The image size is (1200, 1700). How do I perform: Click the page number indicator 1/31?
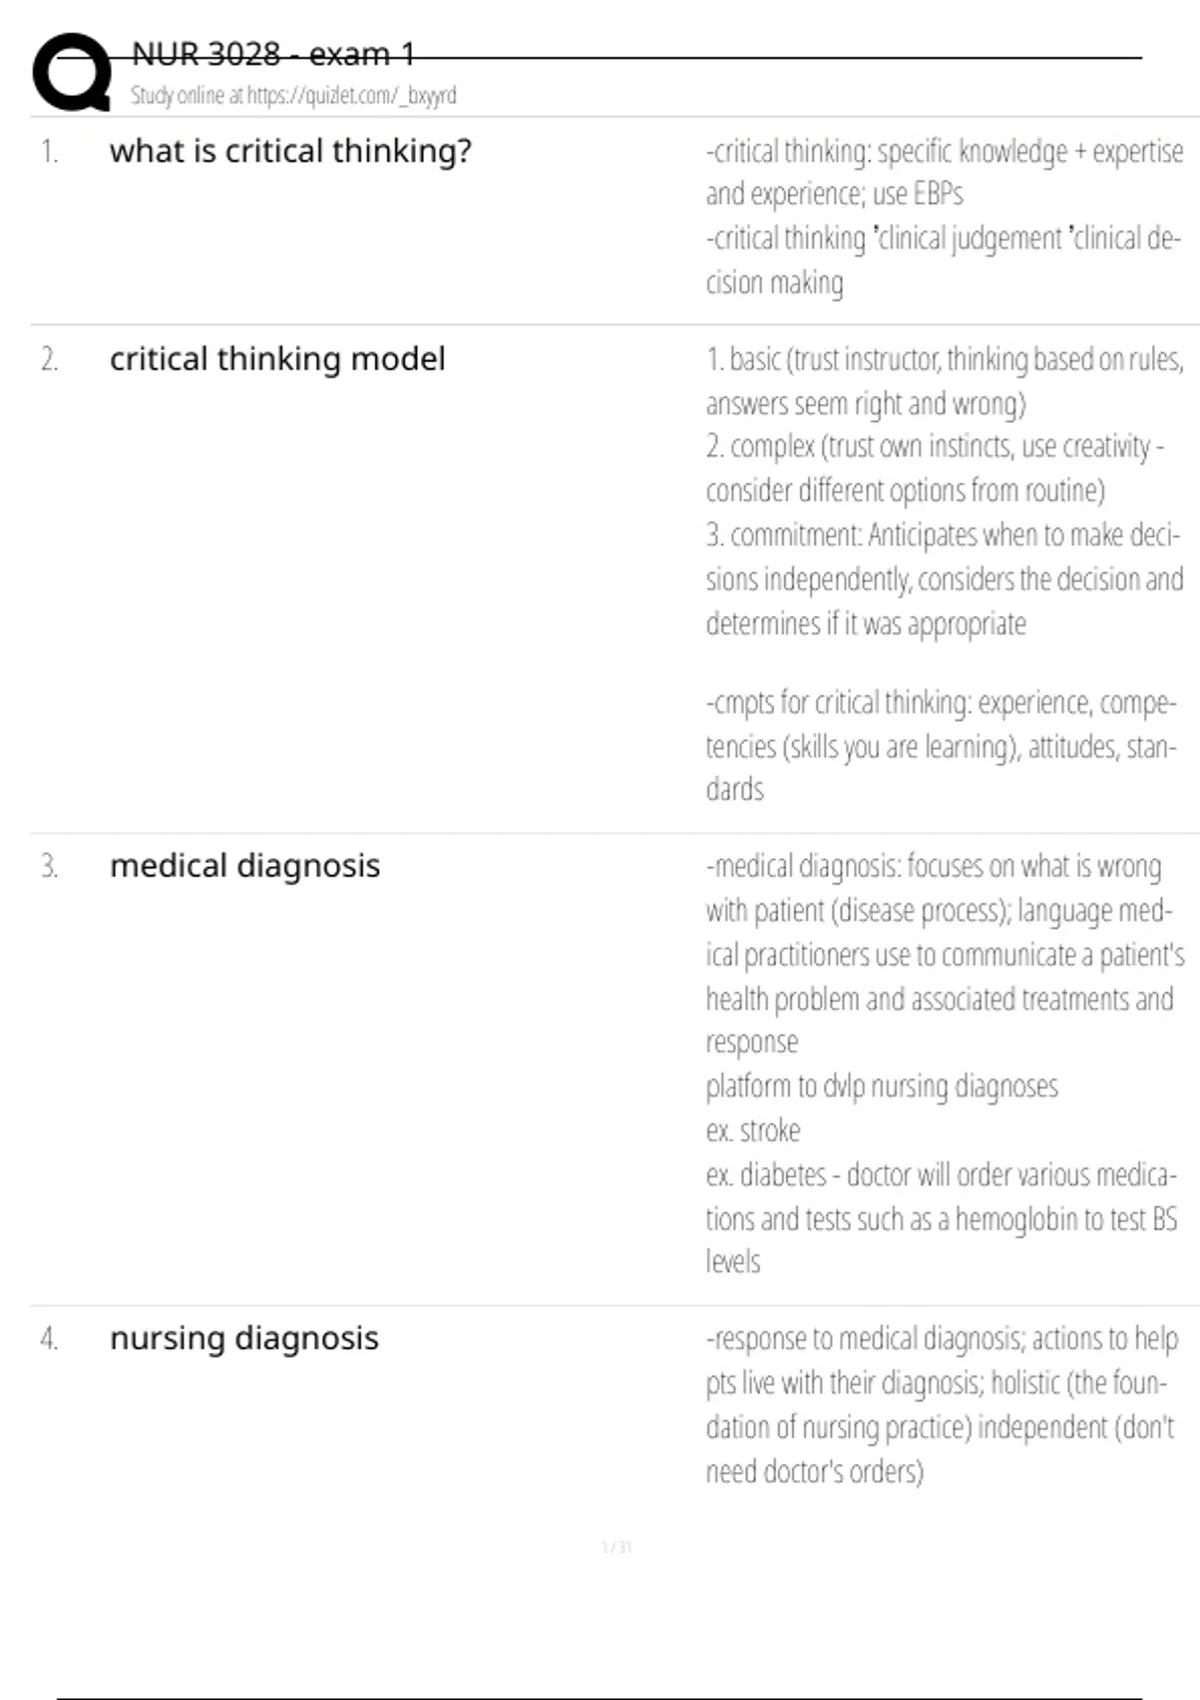617,1548
